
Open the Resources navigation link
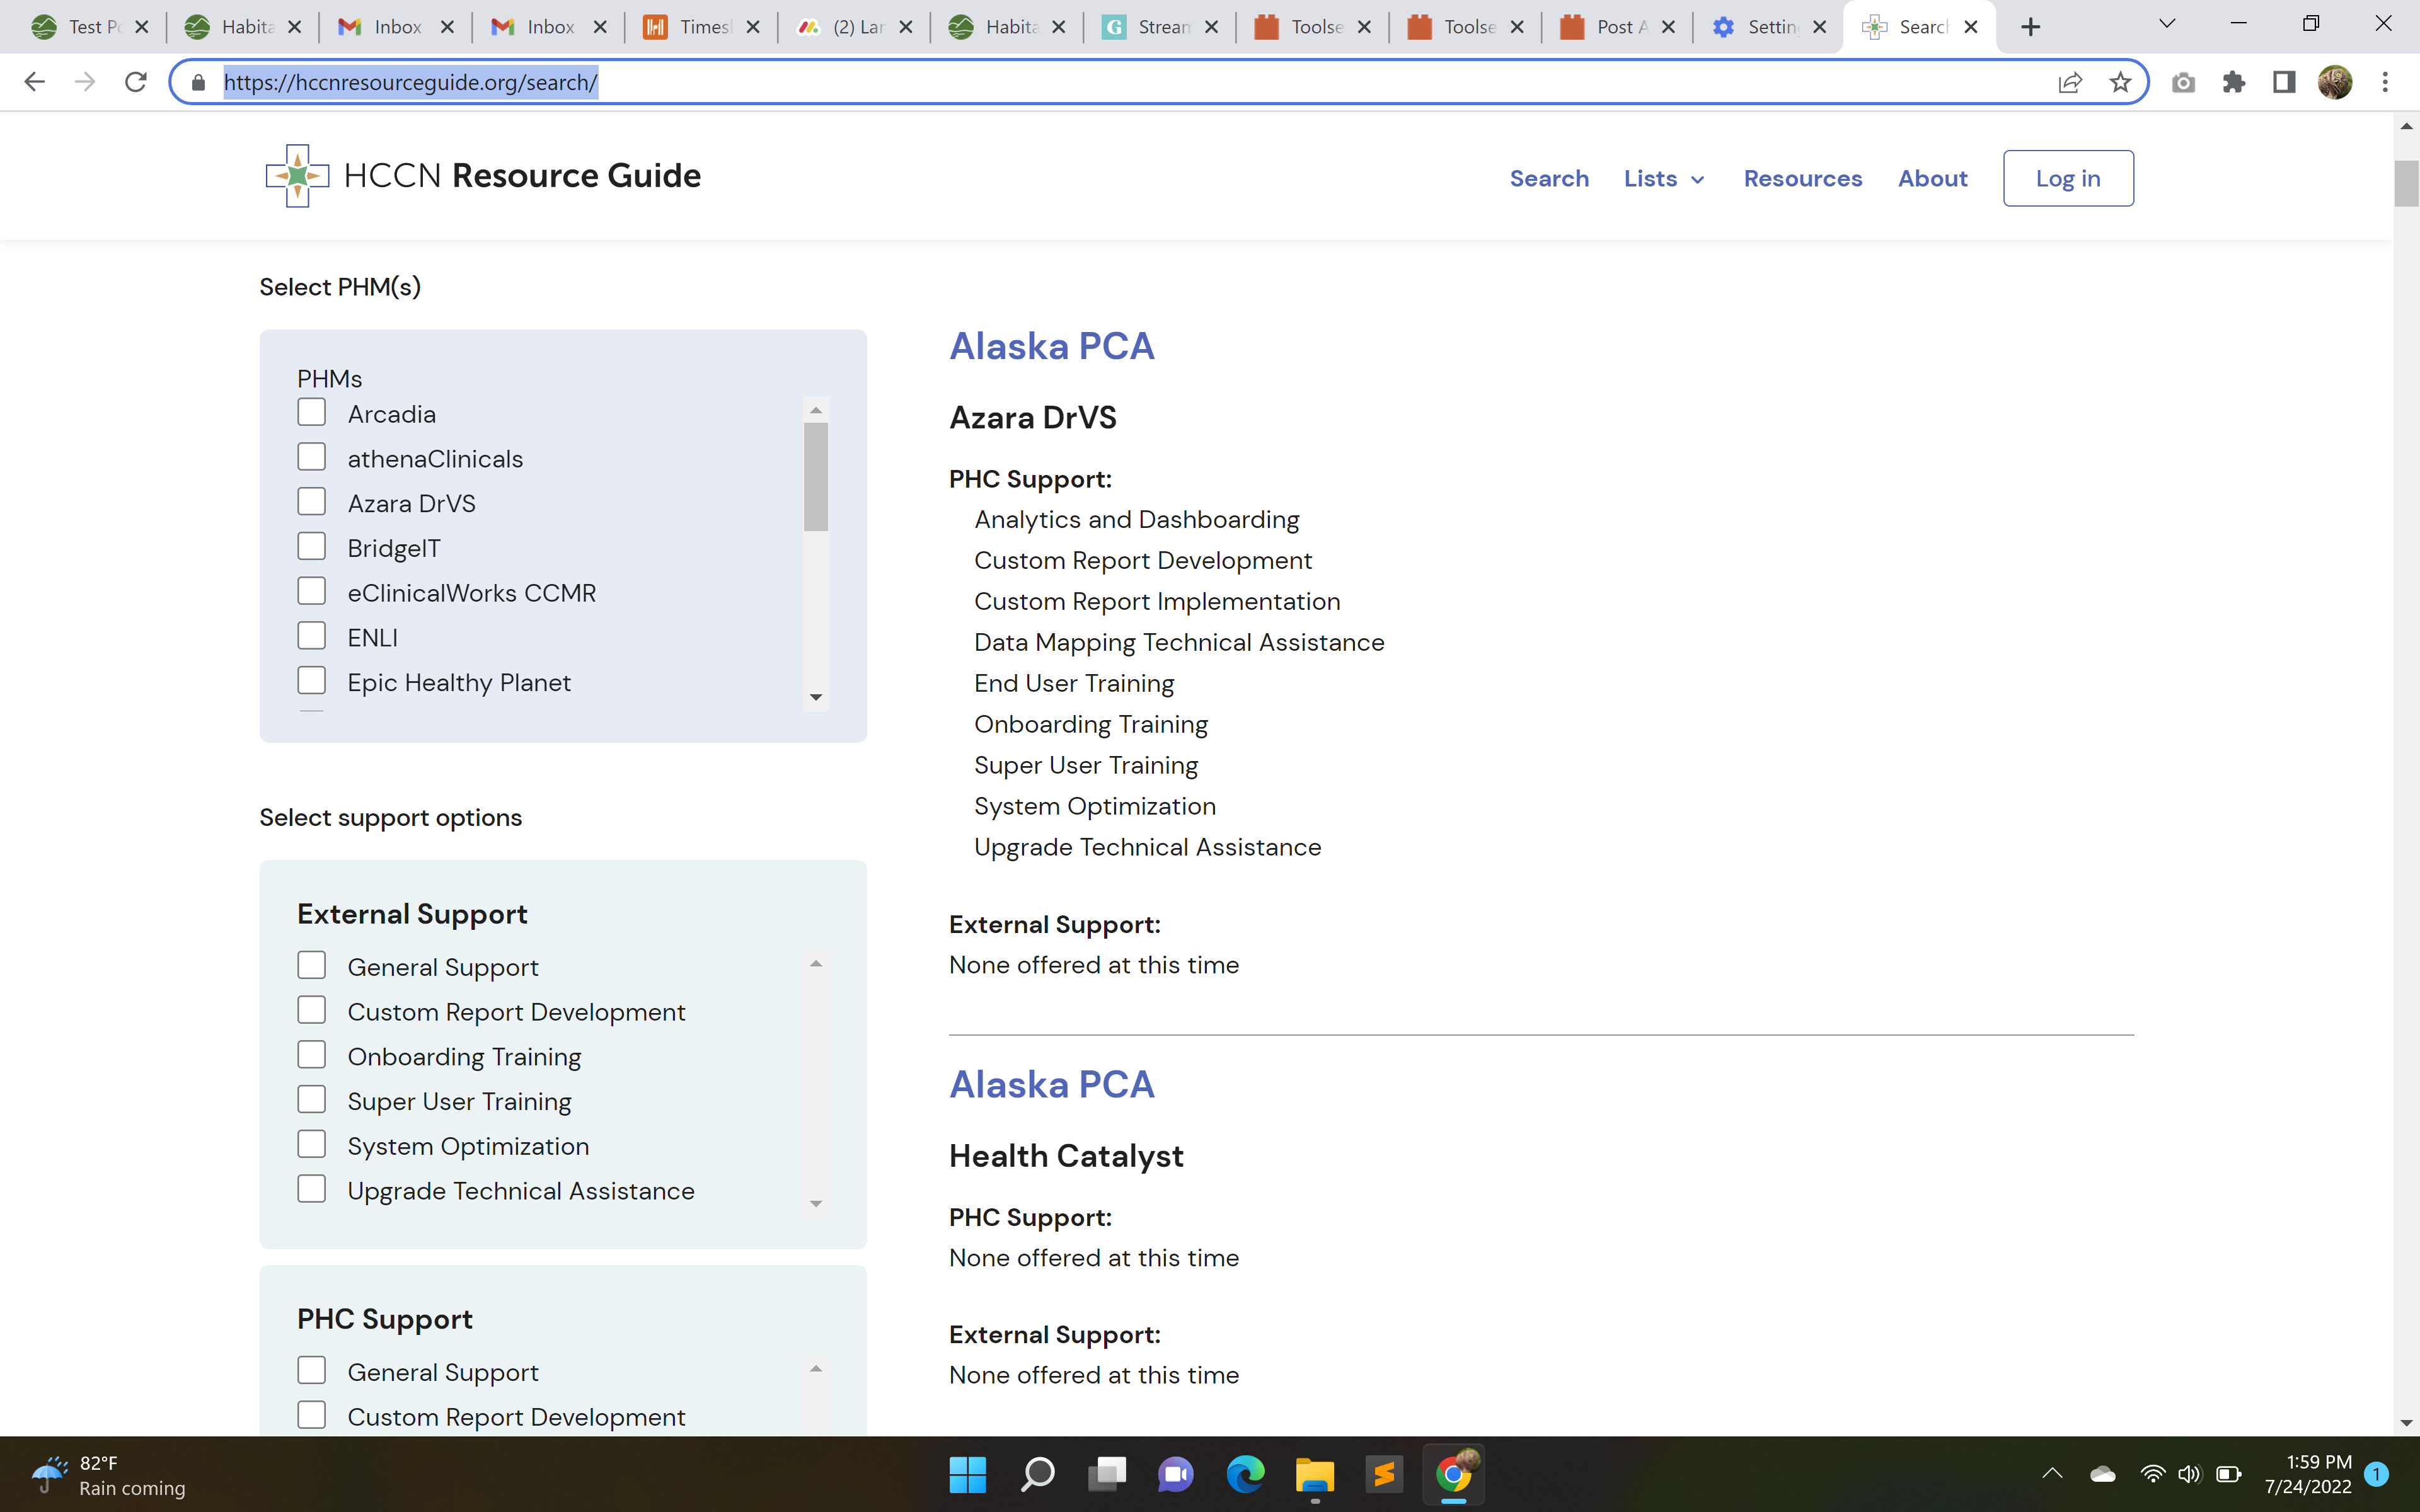coord(1803,179)
